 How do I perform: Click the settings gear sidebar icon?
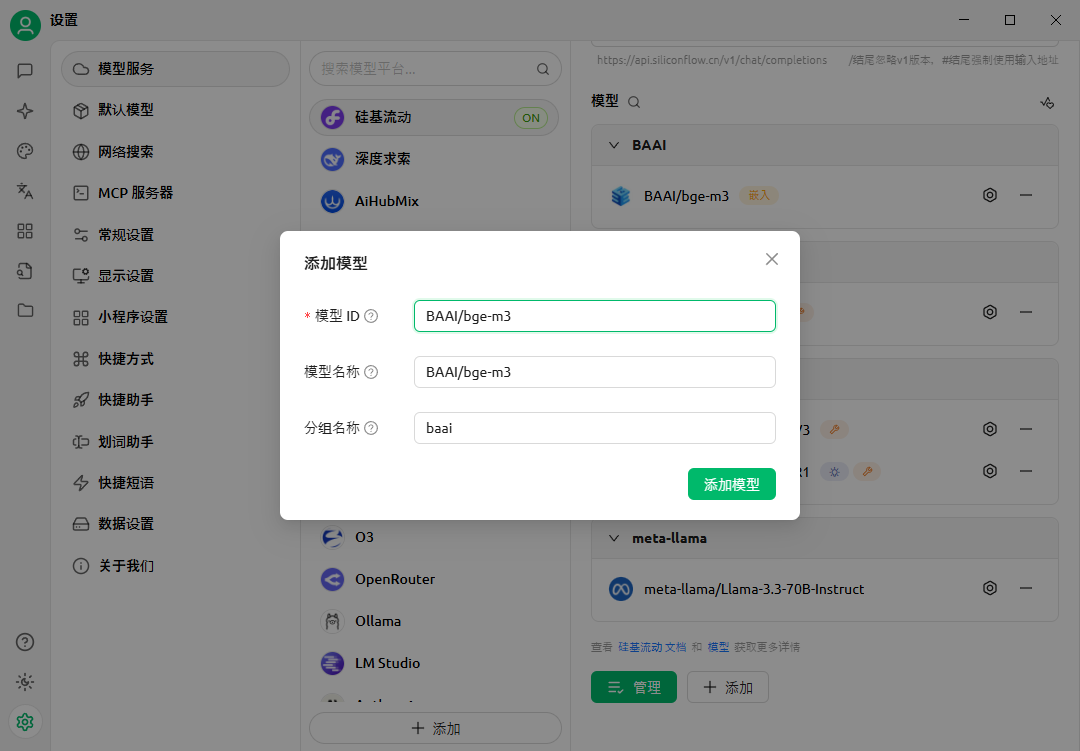[x=25, y=722]
